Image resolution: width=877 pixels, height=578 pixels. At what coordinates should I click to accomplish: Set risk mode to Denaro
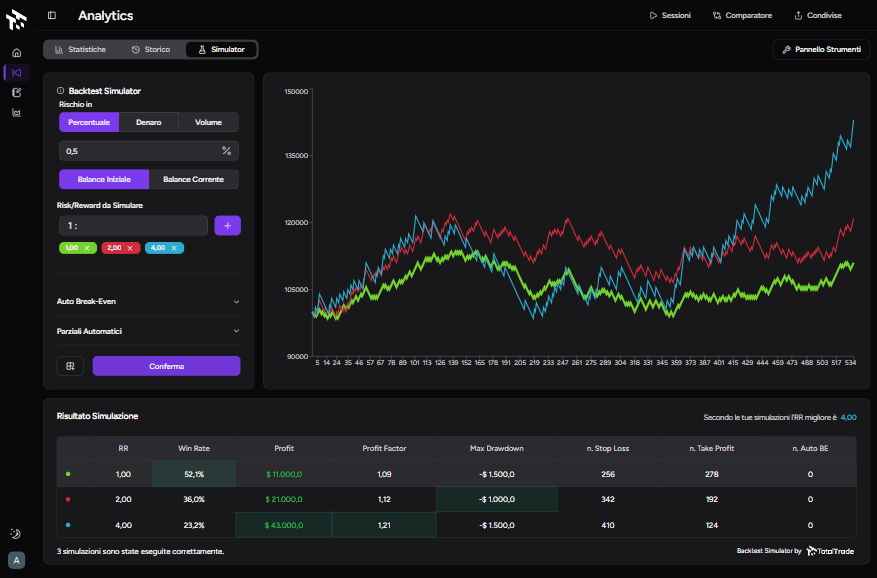click(x=149, y=122)
